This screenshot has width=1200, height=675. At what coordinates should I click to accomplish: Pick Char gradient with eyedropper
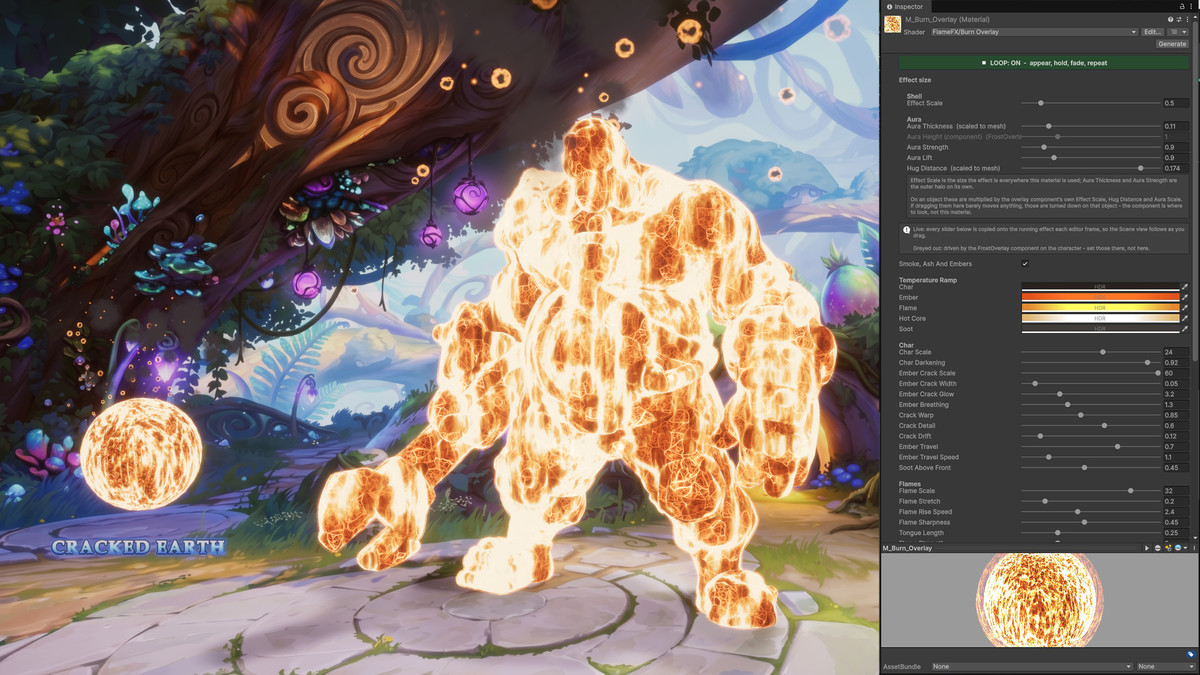pos(1185,286)
